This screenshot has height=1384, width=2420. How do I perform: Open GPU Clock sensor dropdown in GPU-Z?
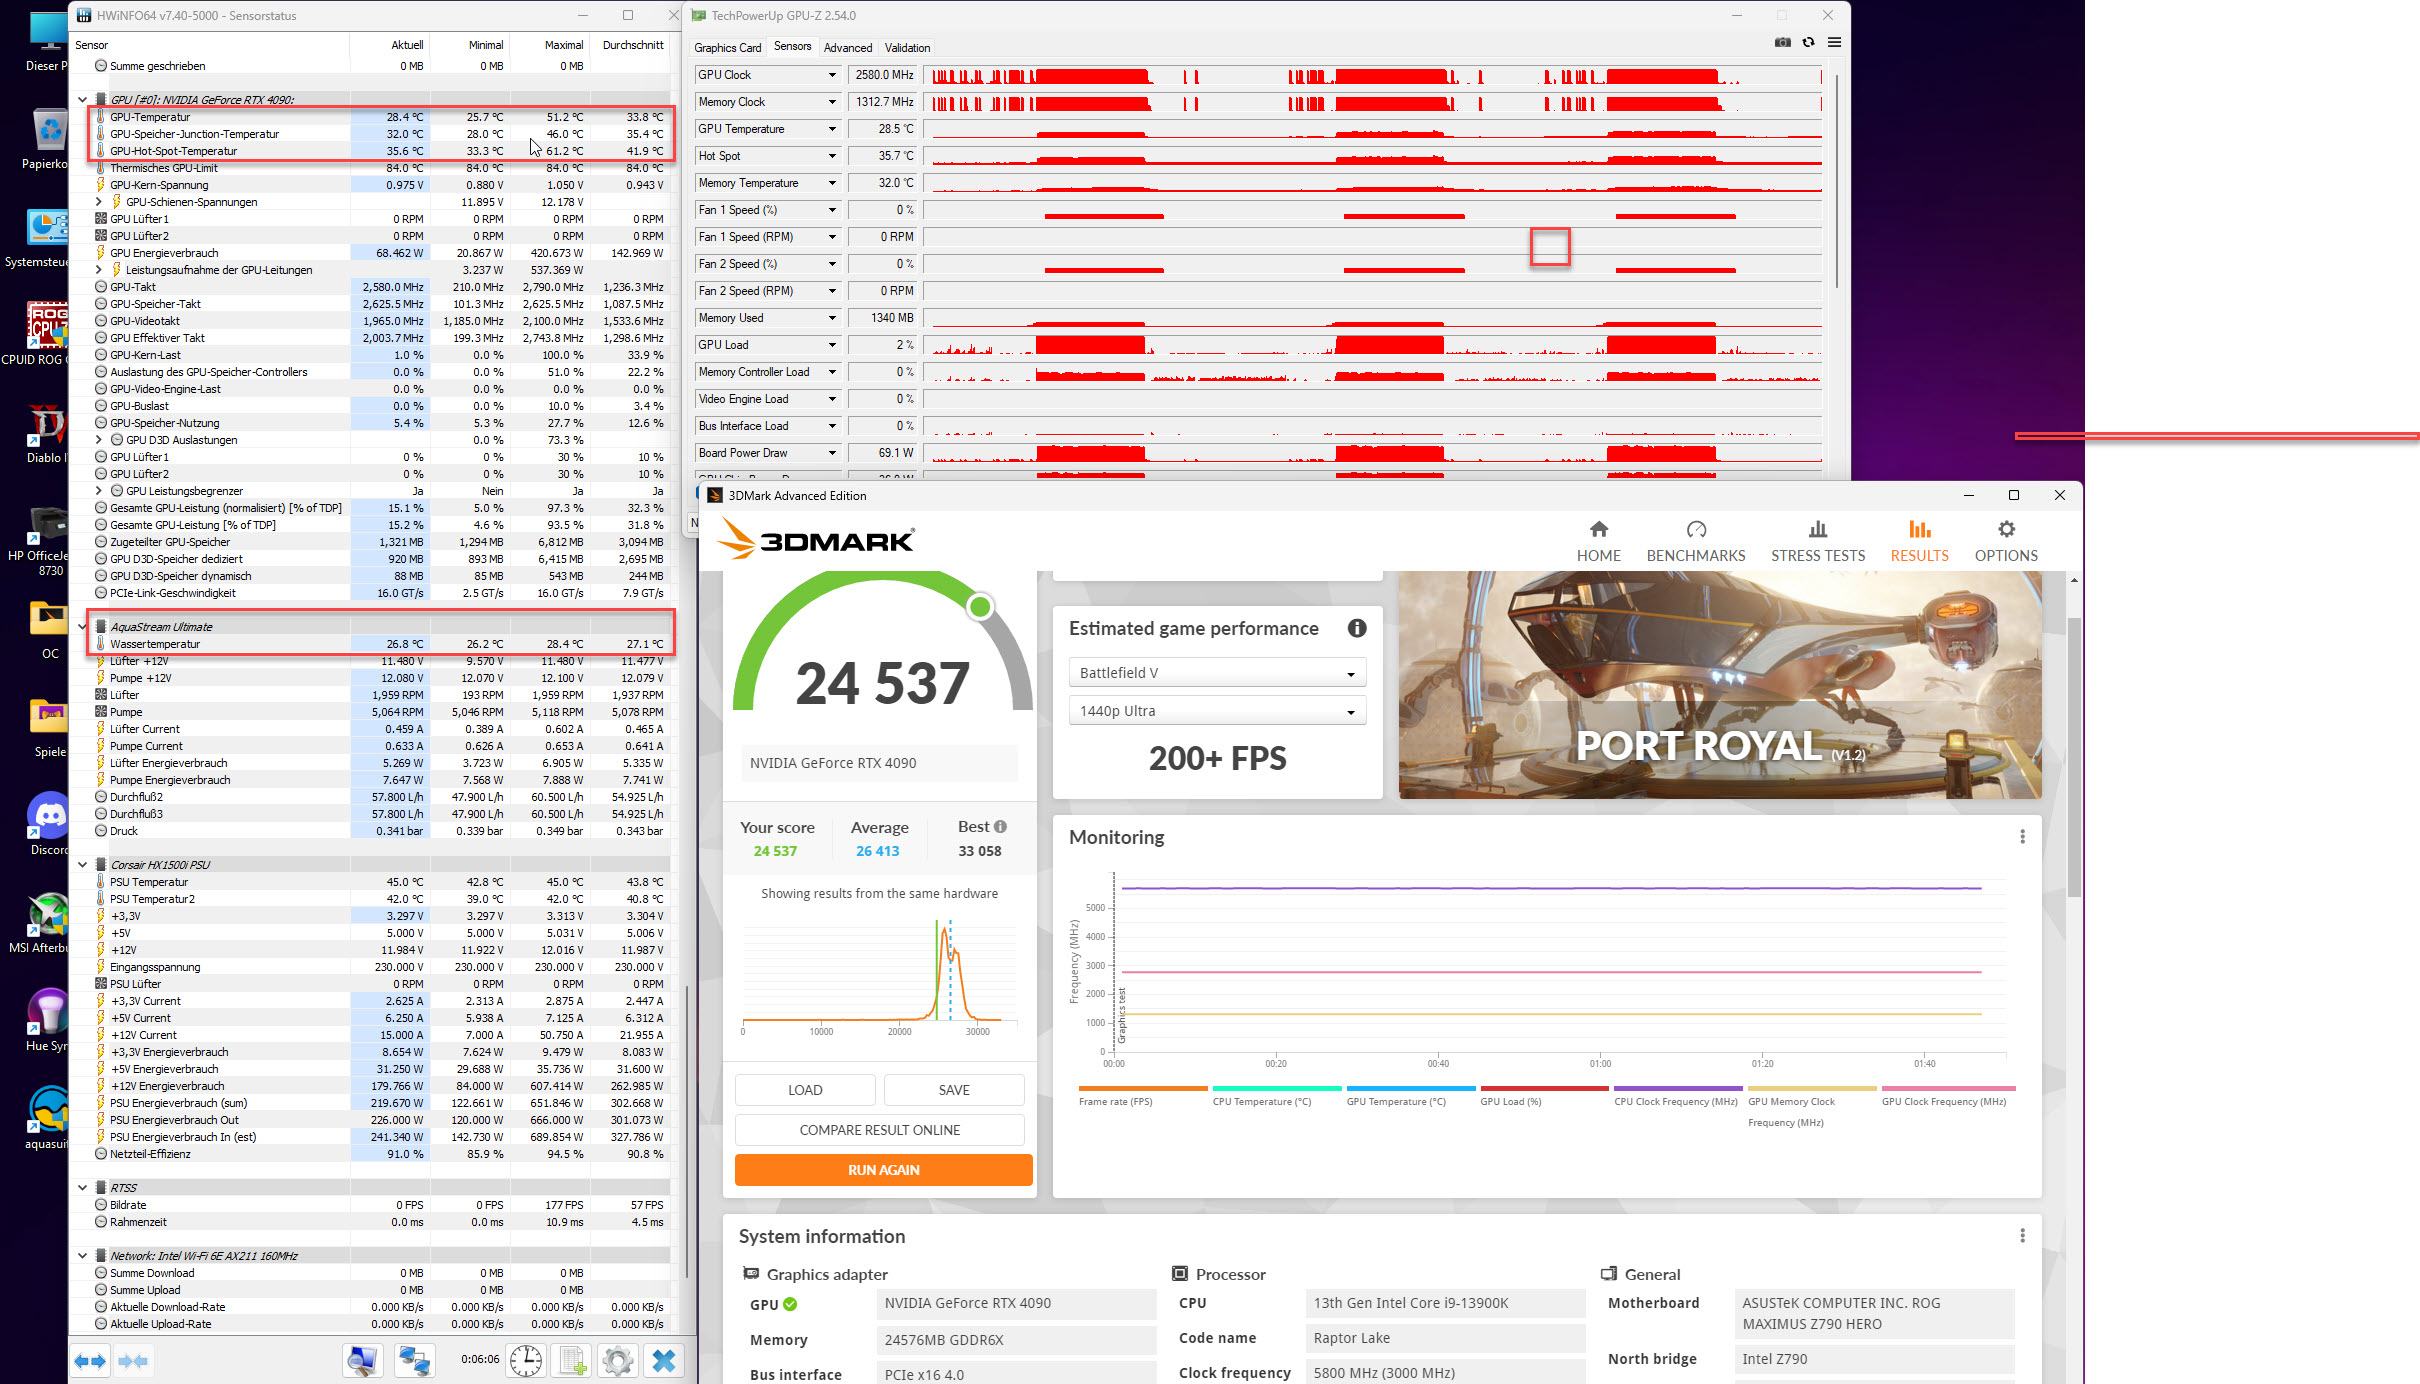click(831, 75)
